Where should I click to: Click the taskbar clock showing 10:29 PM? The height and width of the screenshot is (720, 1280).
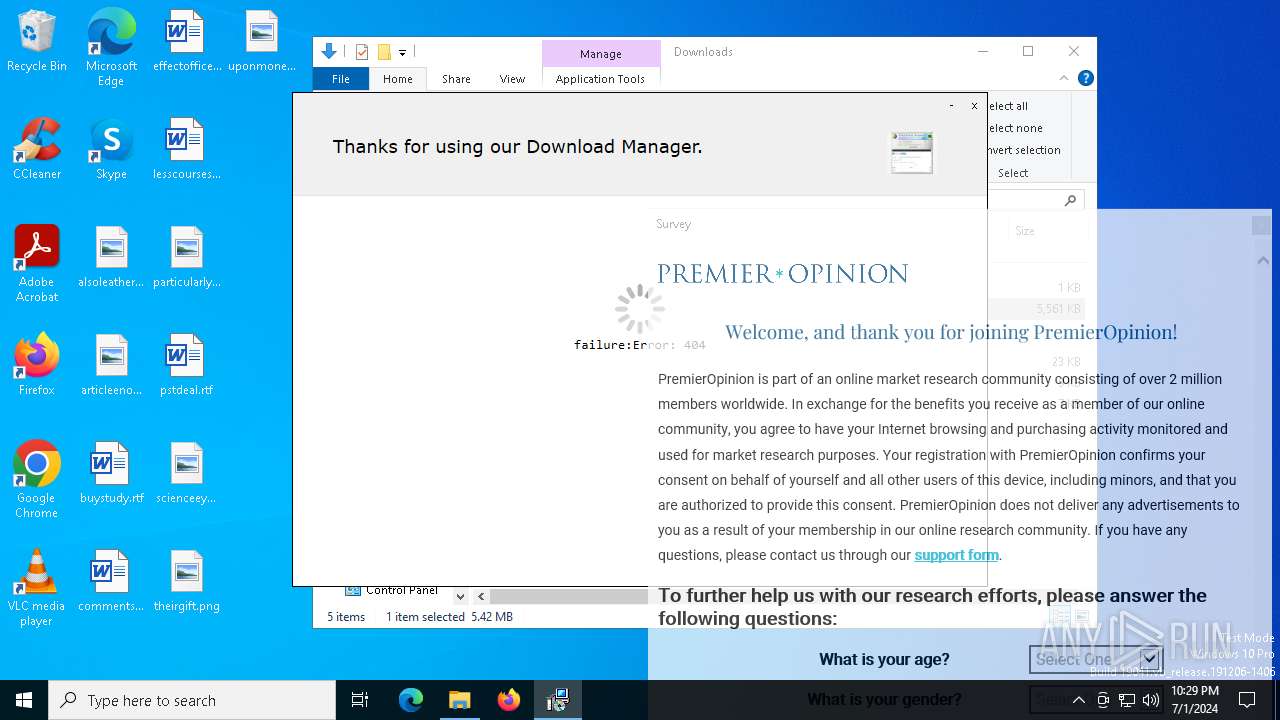point(1195,700)
